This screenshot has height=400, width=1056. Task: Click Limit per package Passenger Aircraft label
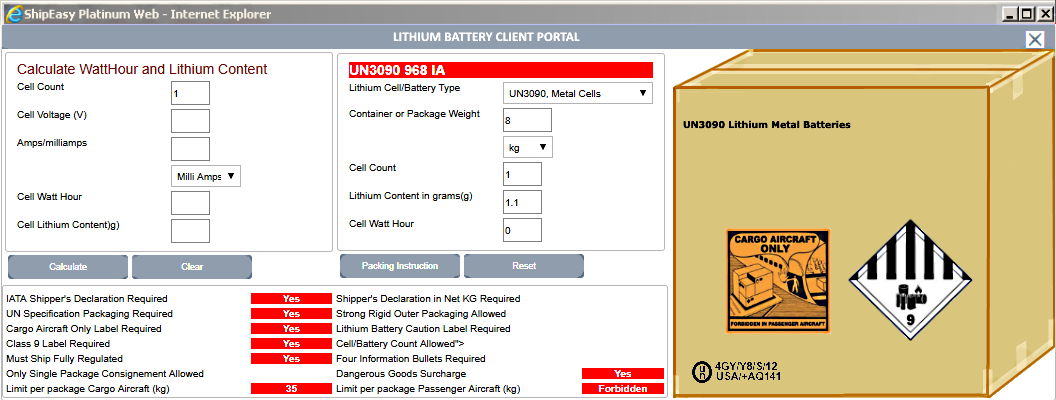tap(428, 389)
